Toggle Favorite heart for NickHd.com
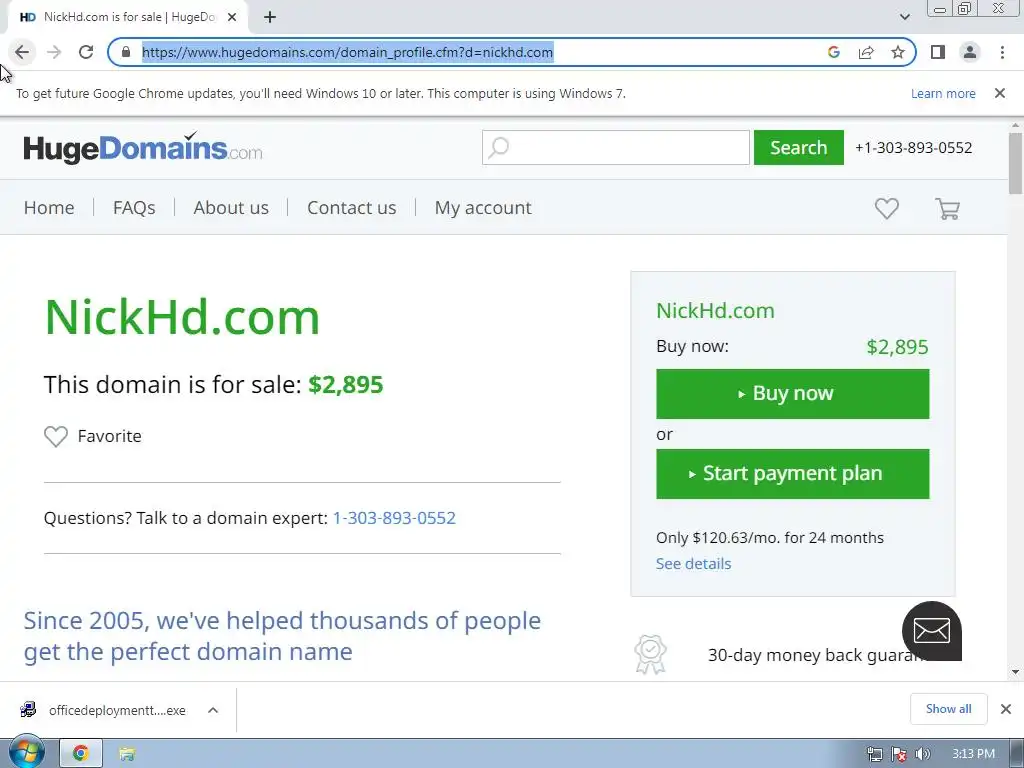 [x=56, y=436]
